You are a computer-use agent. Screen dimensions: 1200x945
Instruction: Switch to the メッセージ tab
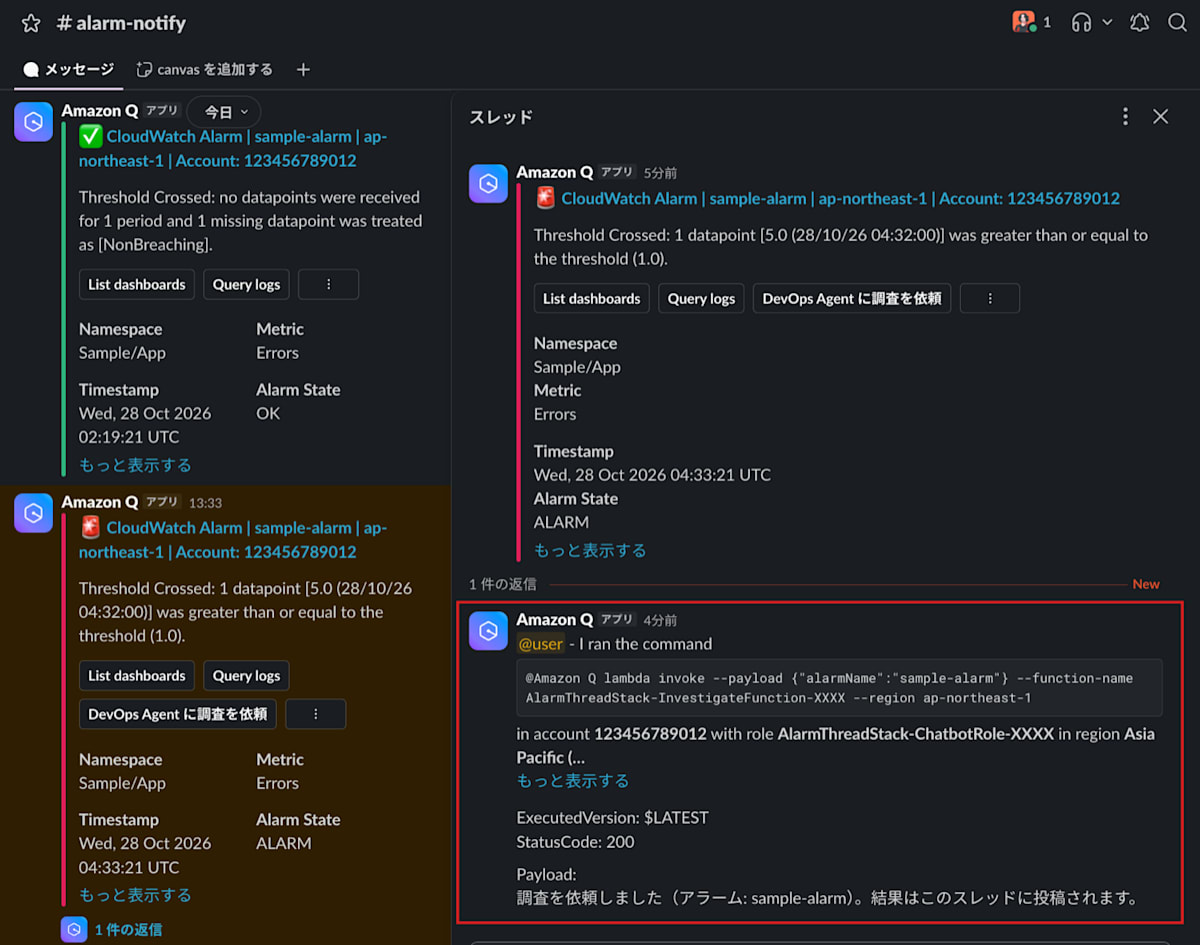point(68,69)
